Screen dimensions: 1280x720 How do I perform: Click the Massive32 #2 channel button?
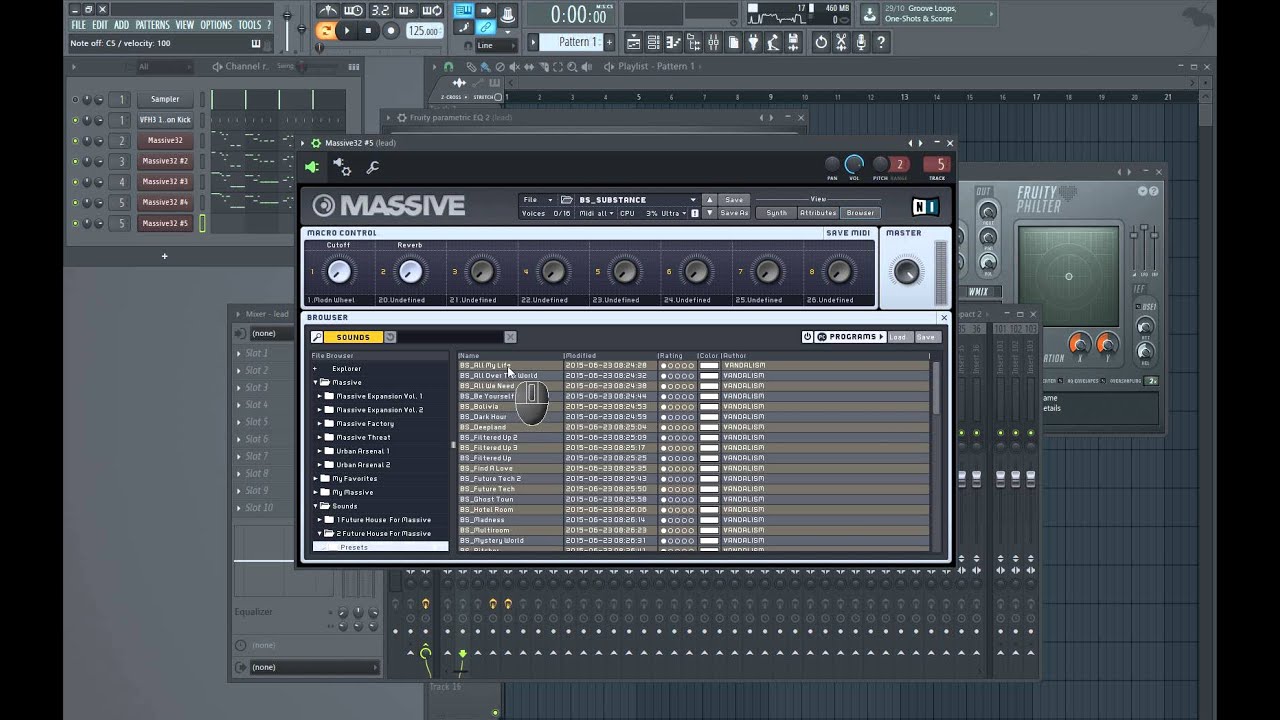point(165,161)
